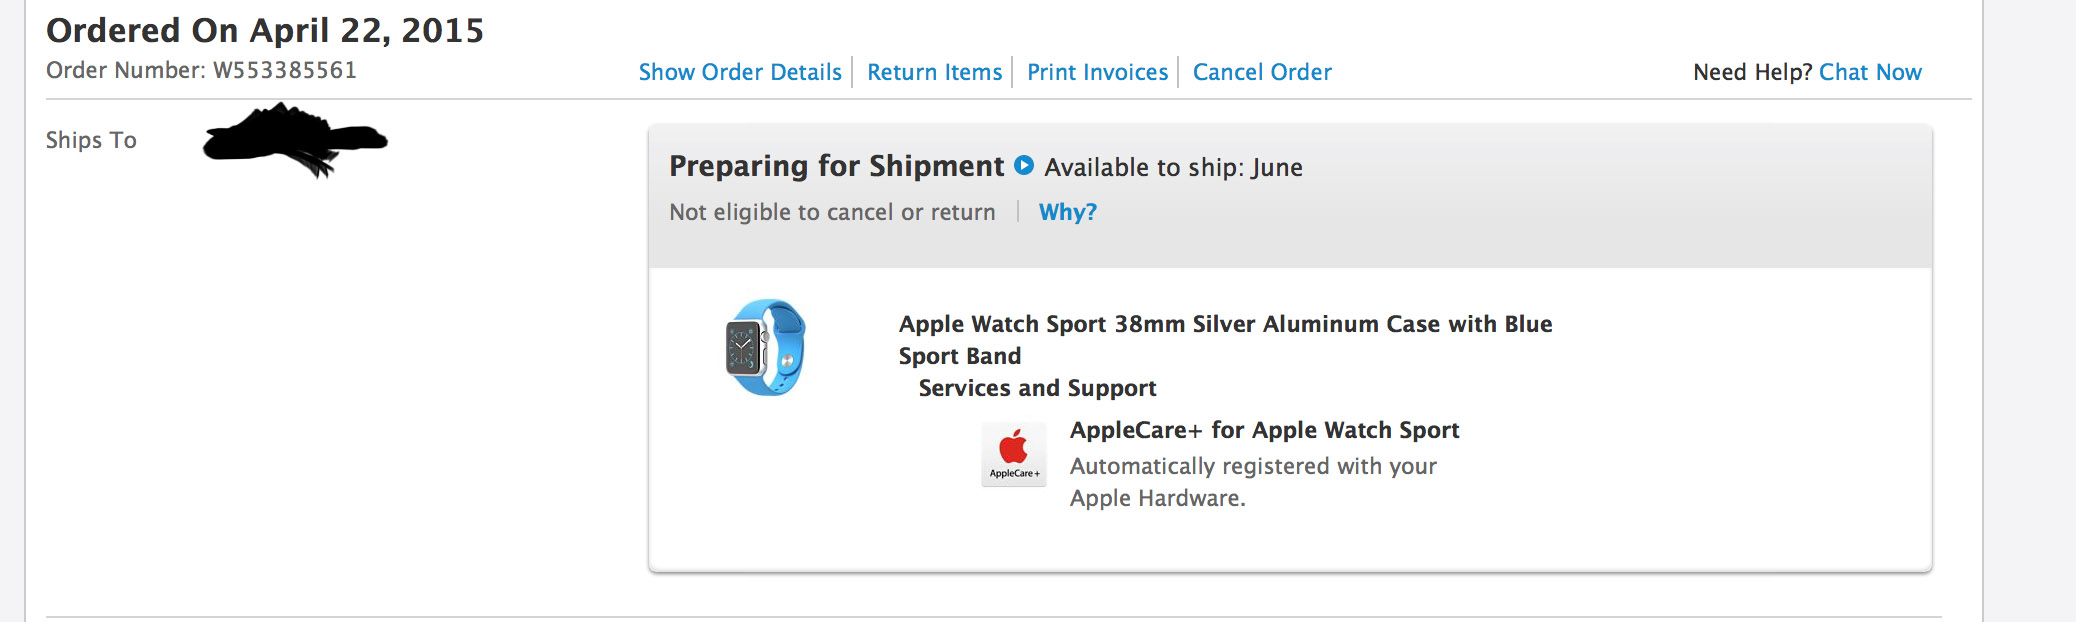The width and height of the screenshot is (2076, 622).
Task: Click the Services and Support label
Action: click(x=1037, y=388)
